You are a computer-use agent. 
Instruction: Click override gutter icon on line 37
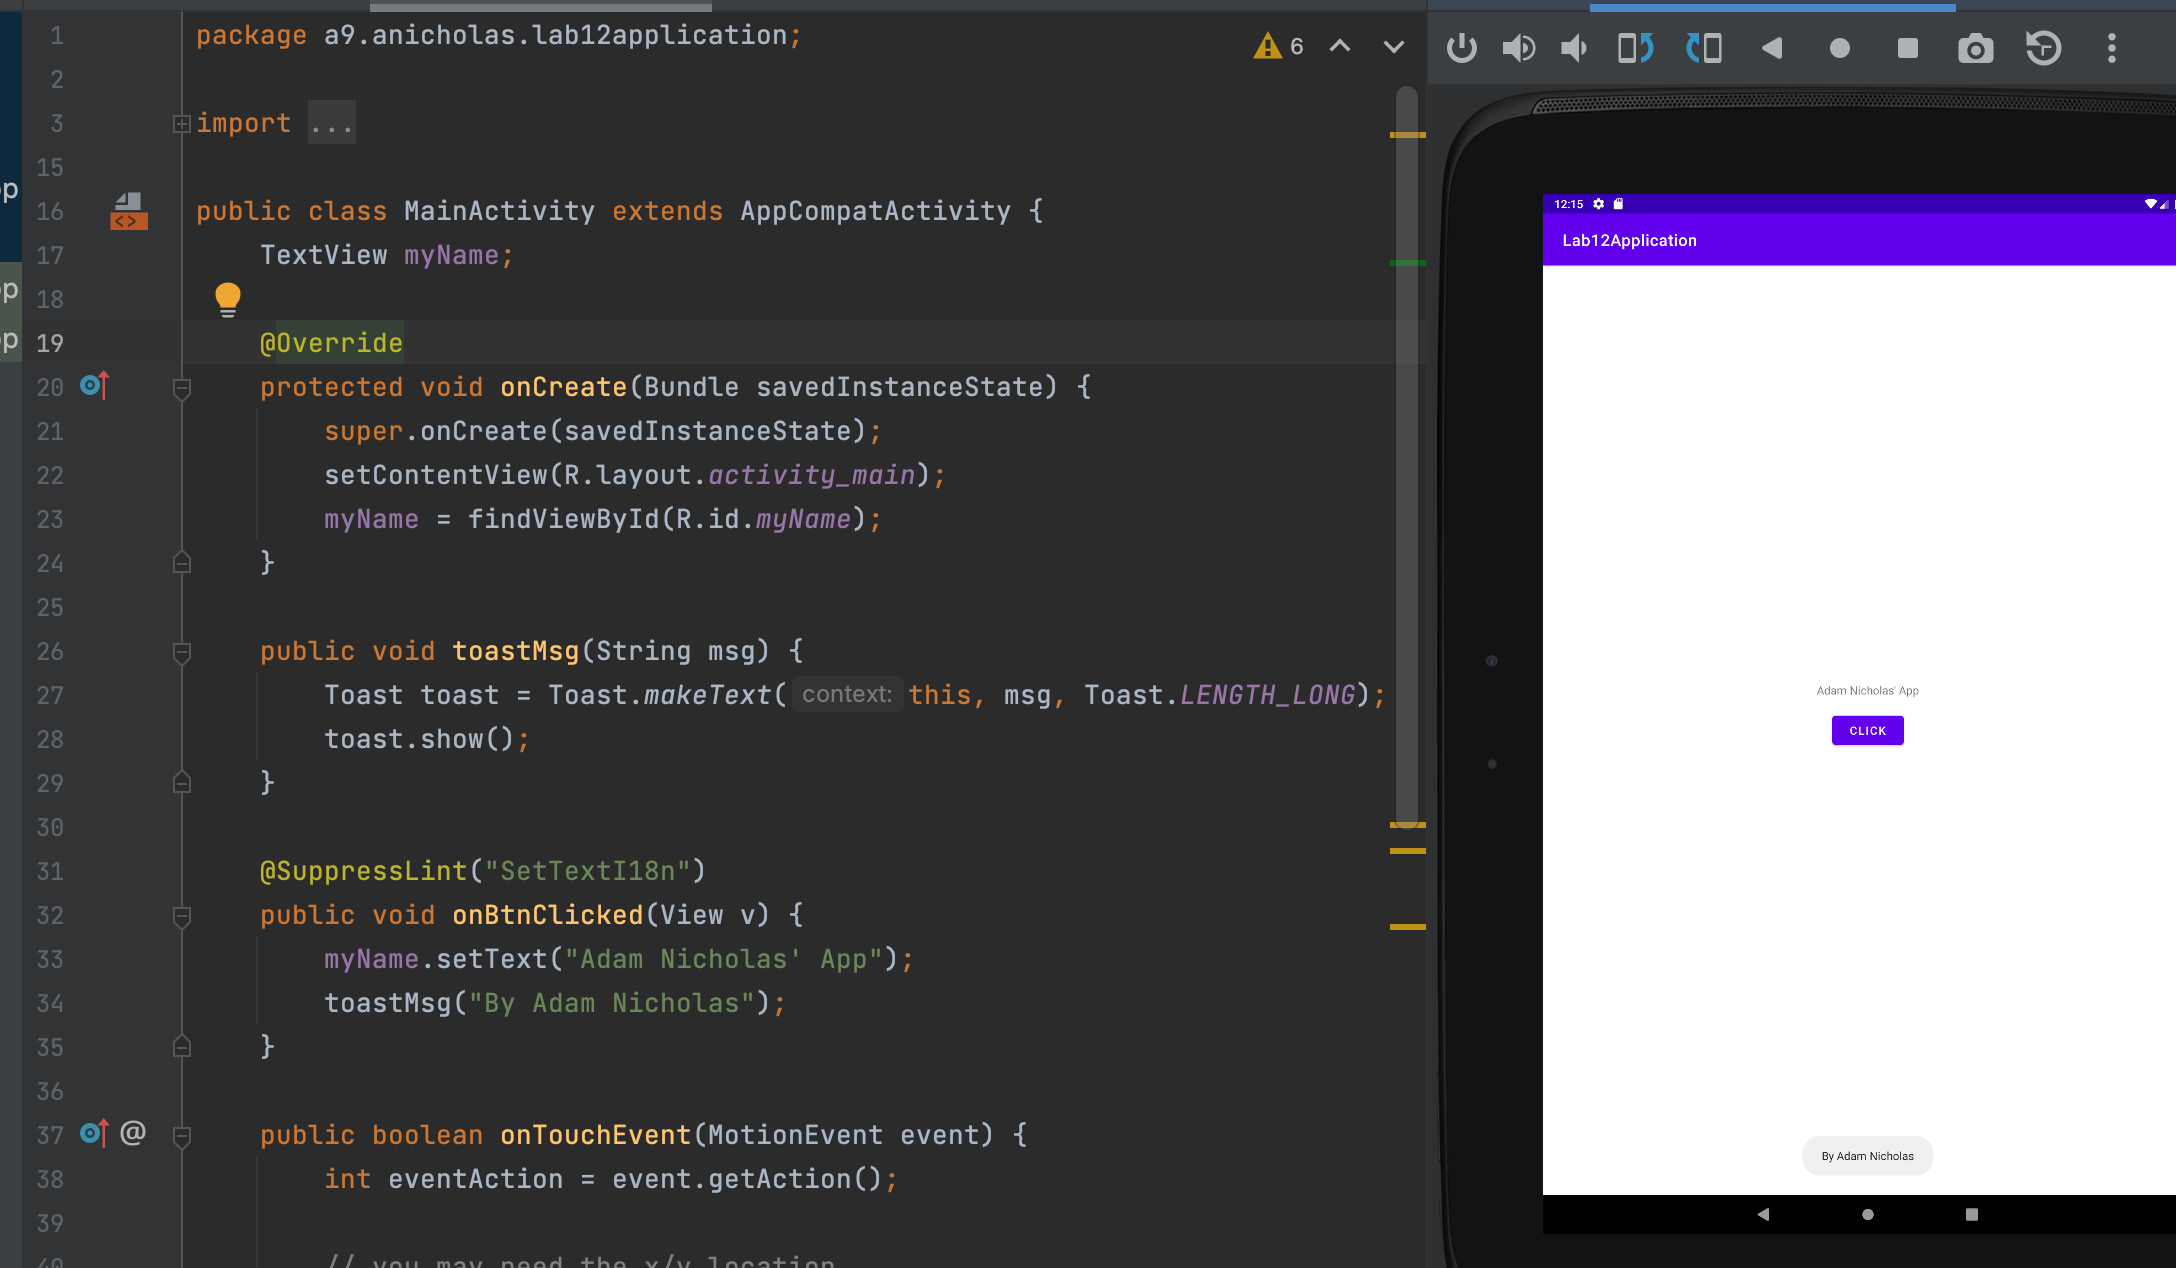coord(94,1133)
